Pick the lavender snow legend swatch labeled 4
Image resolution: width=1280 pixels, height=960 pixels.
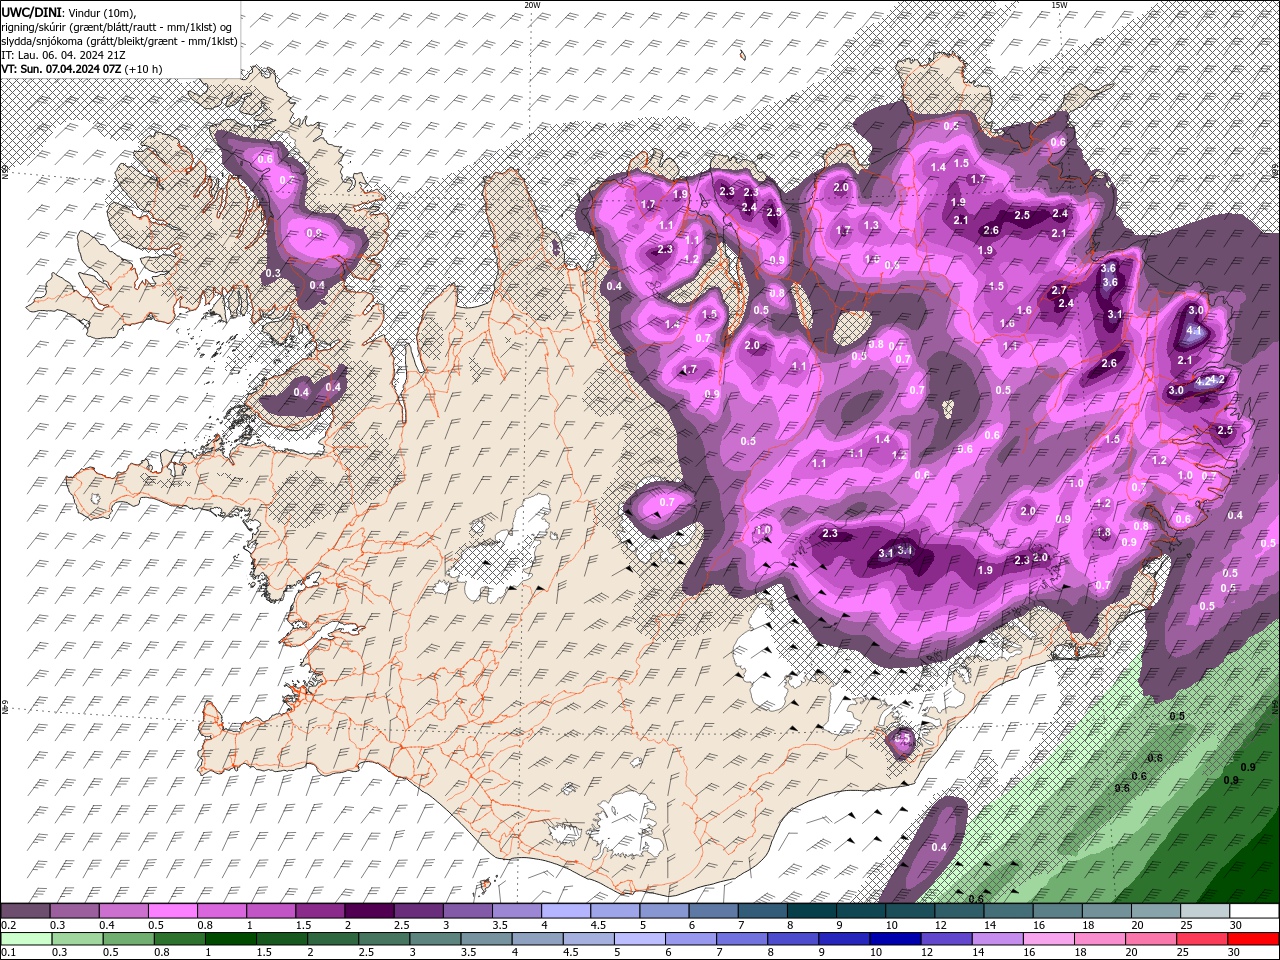(565, 911)
